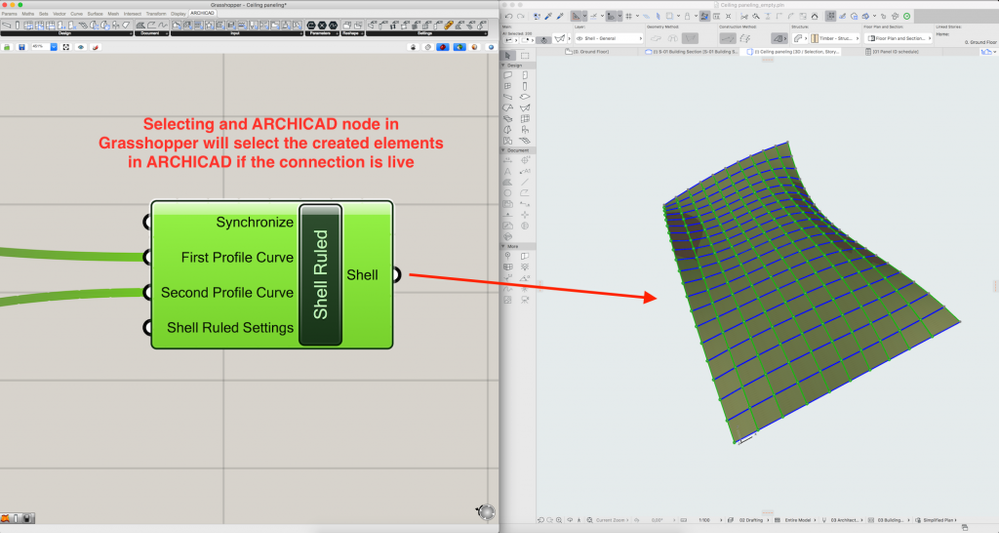The image size is (999, 533).
Task: Click Undo in ARCHICAD toolbar
Action: [x=508, y=17]
